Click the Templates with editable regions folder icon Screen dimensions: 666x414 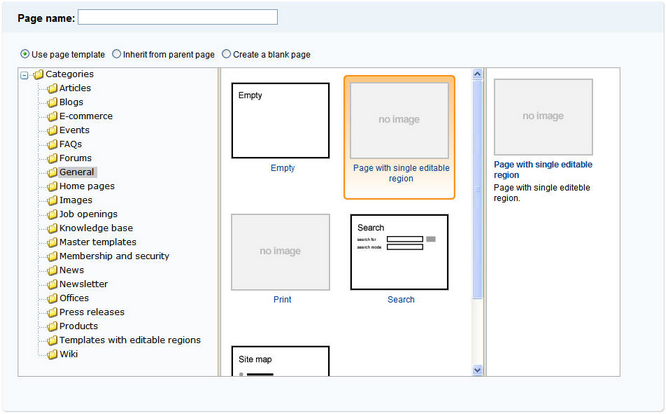click(x=52, y=341)
